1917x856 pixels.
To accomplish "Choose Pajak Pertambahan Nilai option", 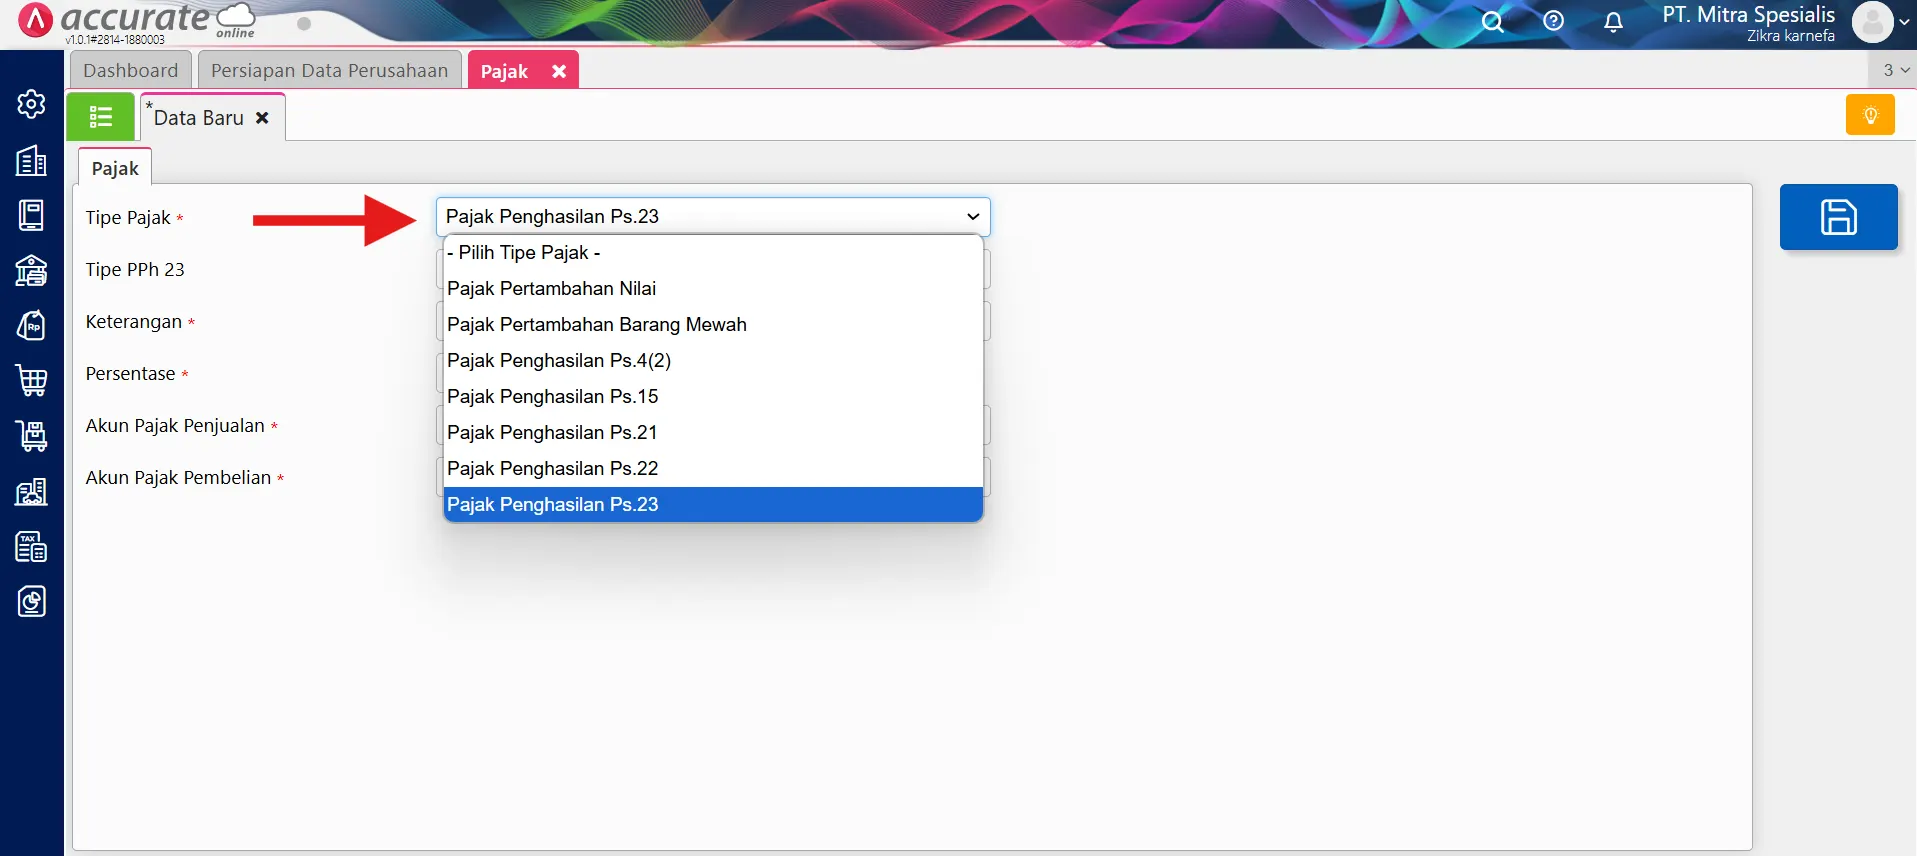I will [x=551, y=289].
